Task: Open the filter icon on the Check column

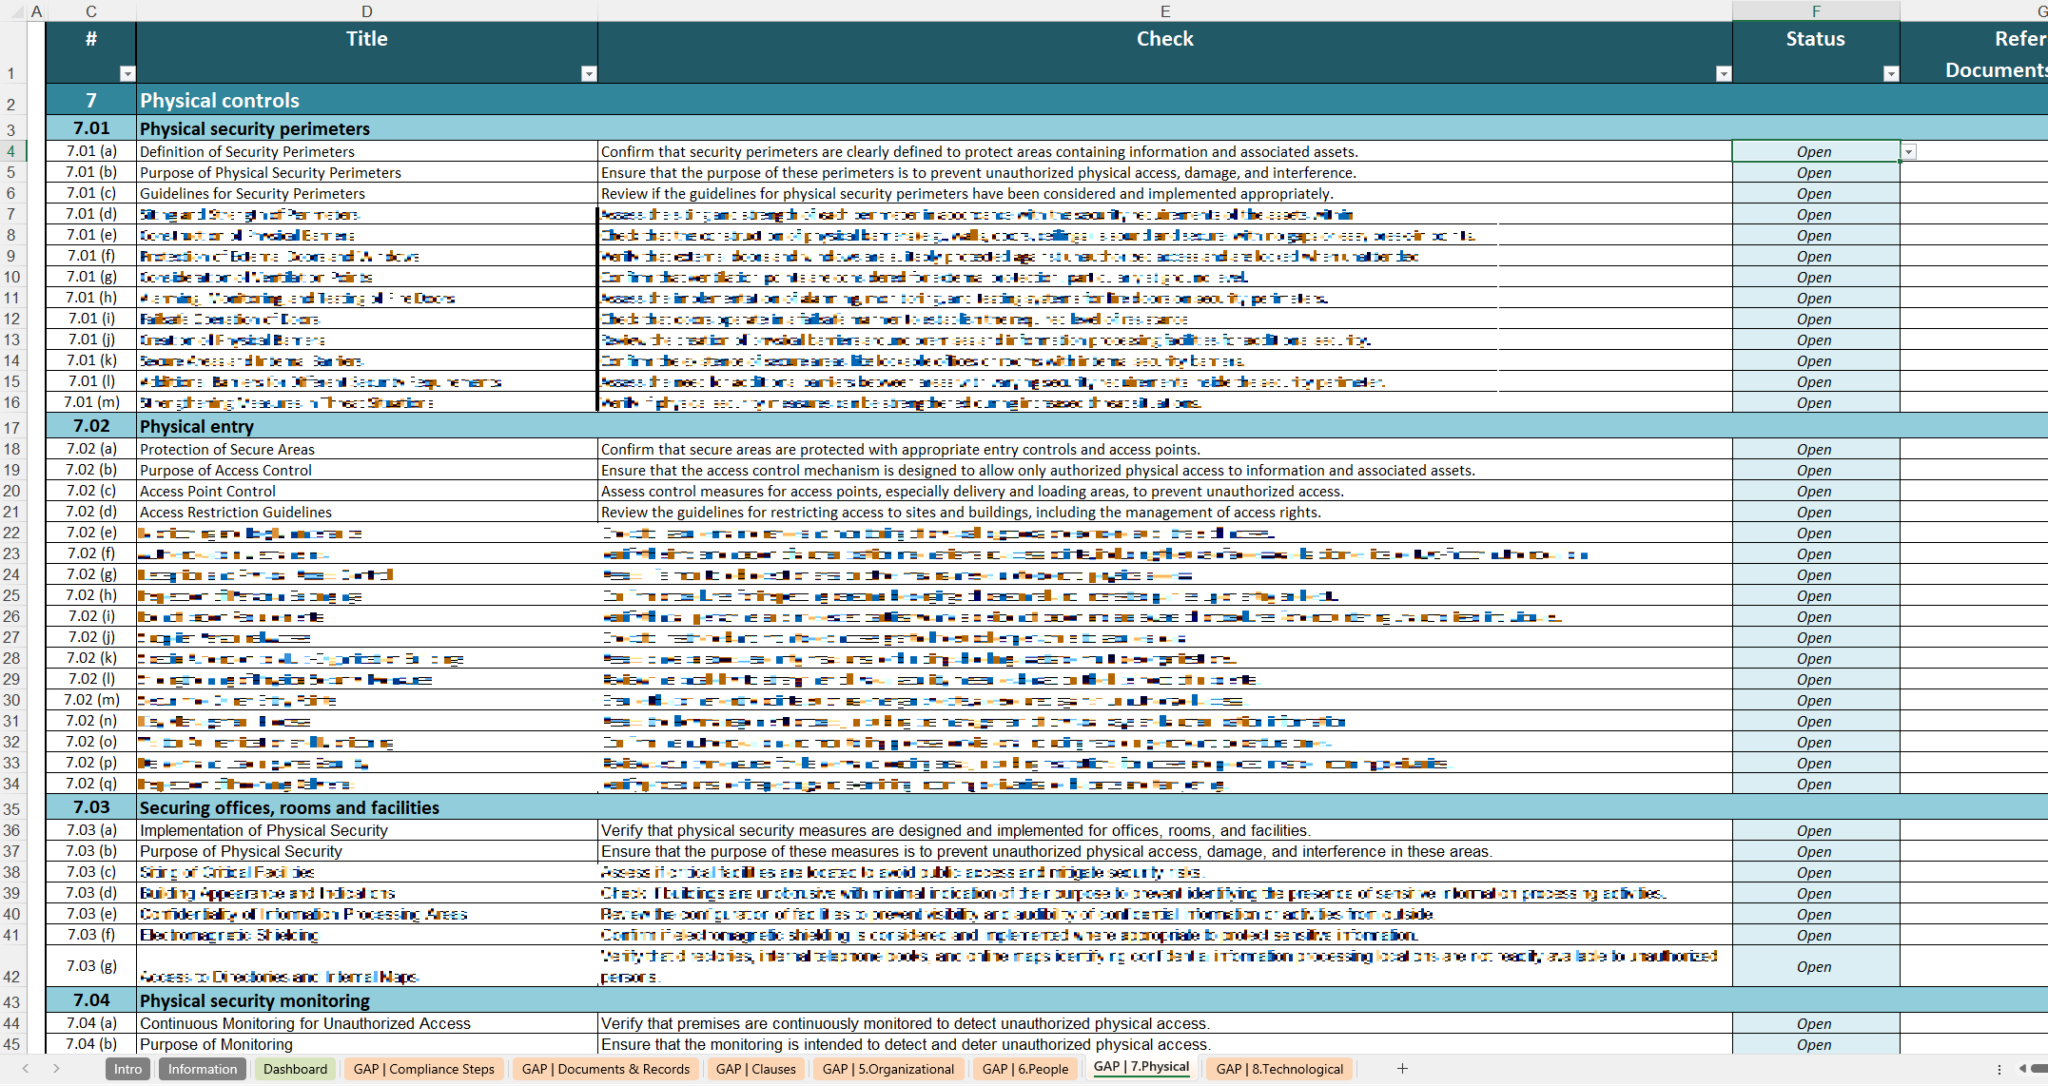Action: (x=1724, y=73)
